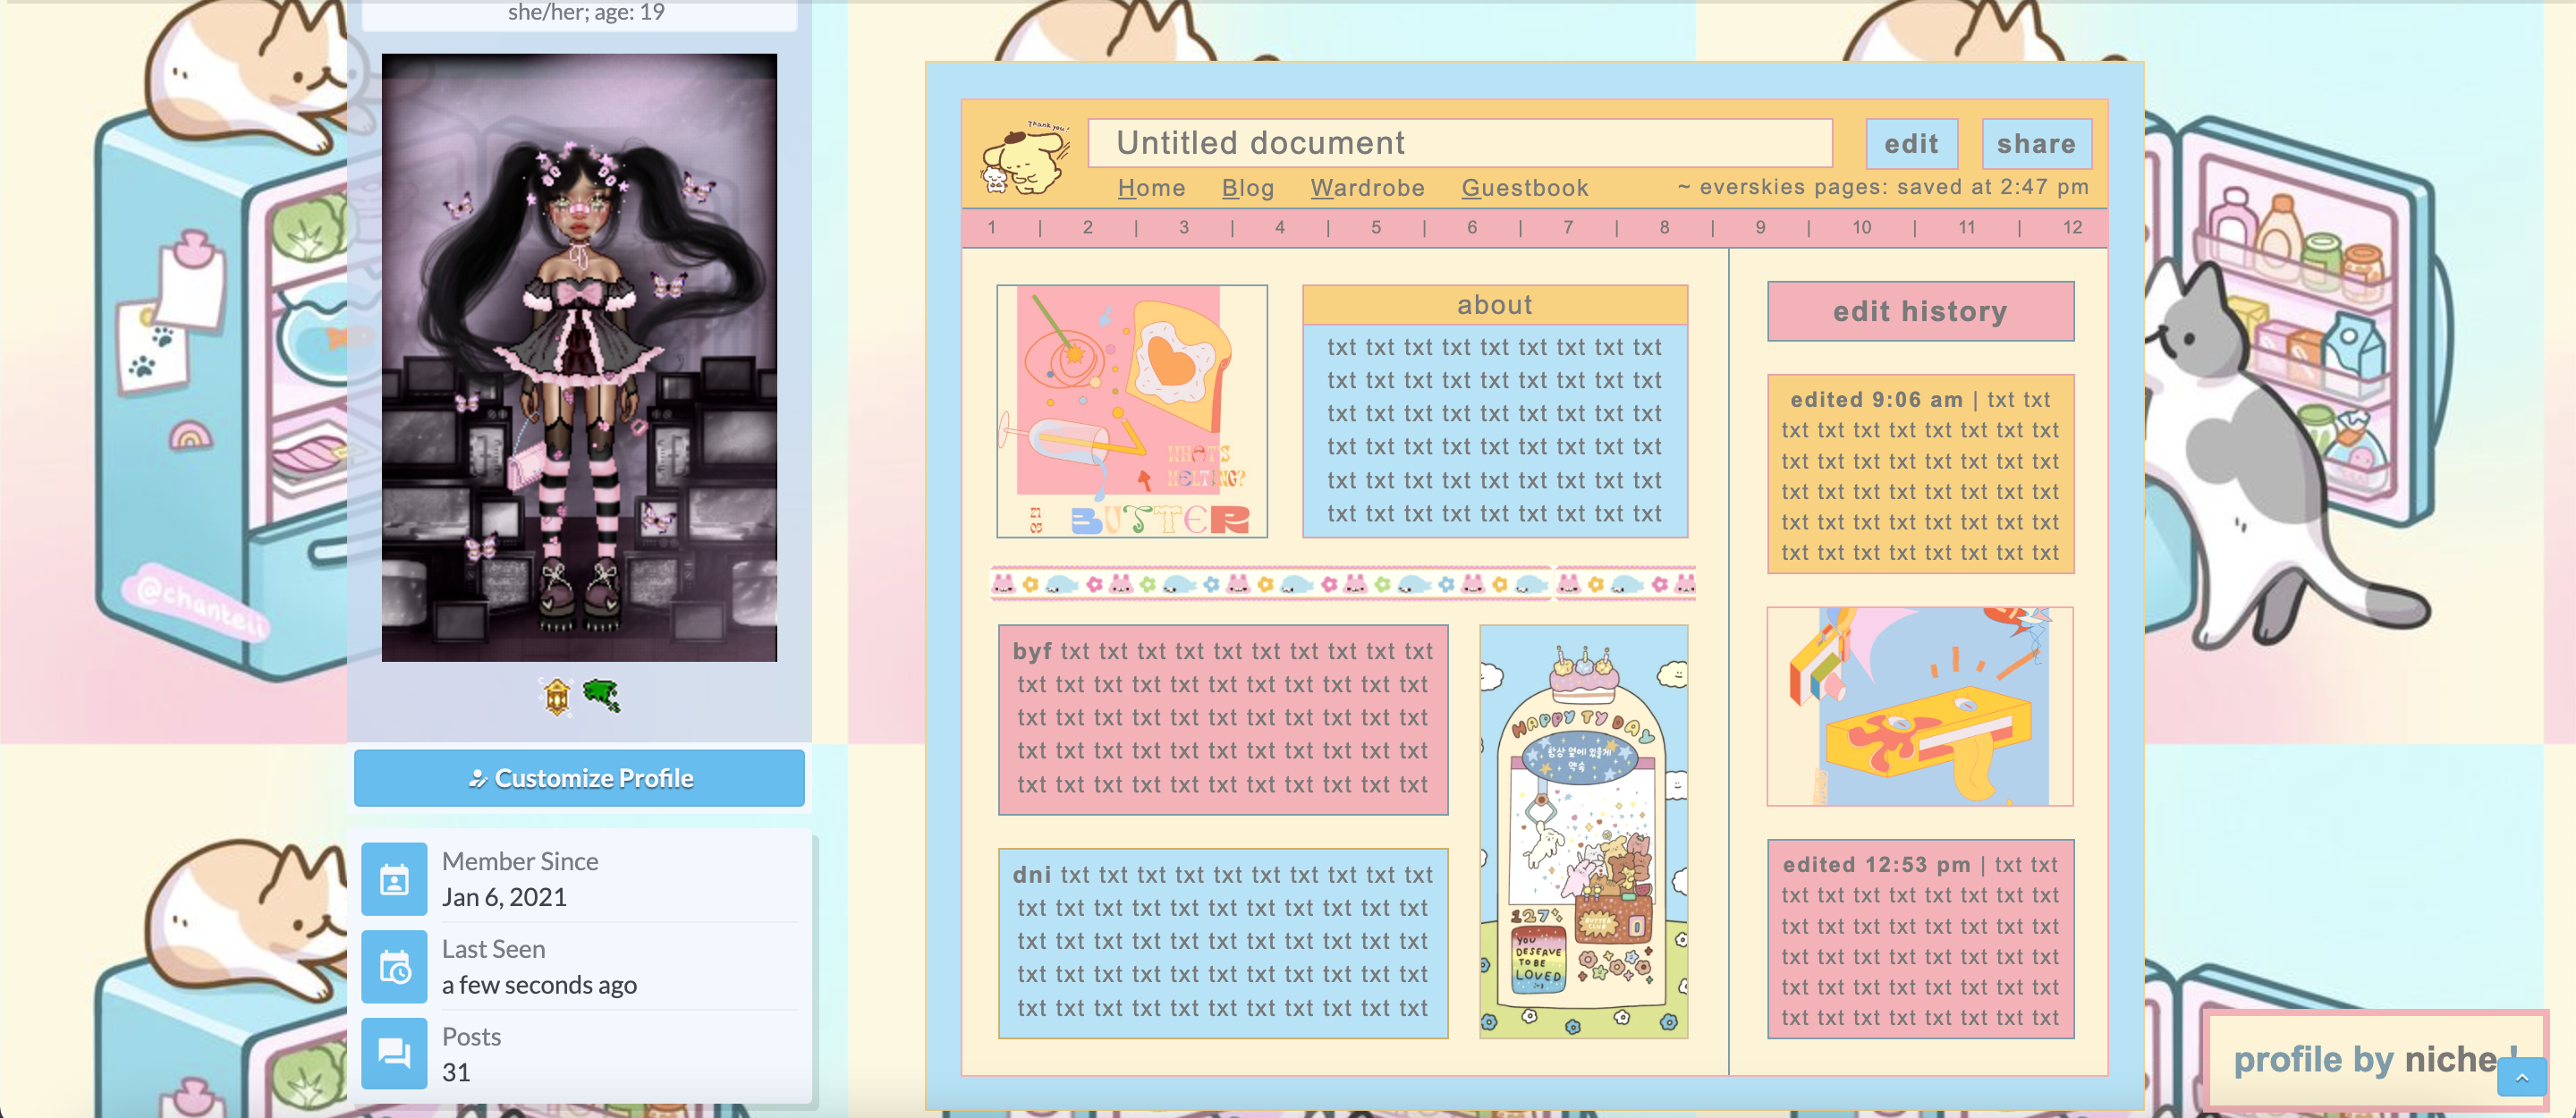This screenshot has width=2576, height=1118.
Task: Open the avatar doll image
Action: (x=579, y=357)
